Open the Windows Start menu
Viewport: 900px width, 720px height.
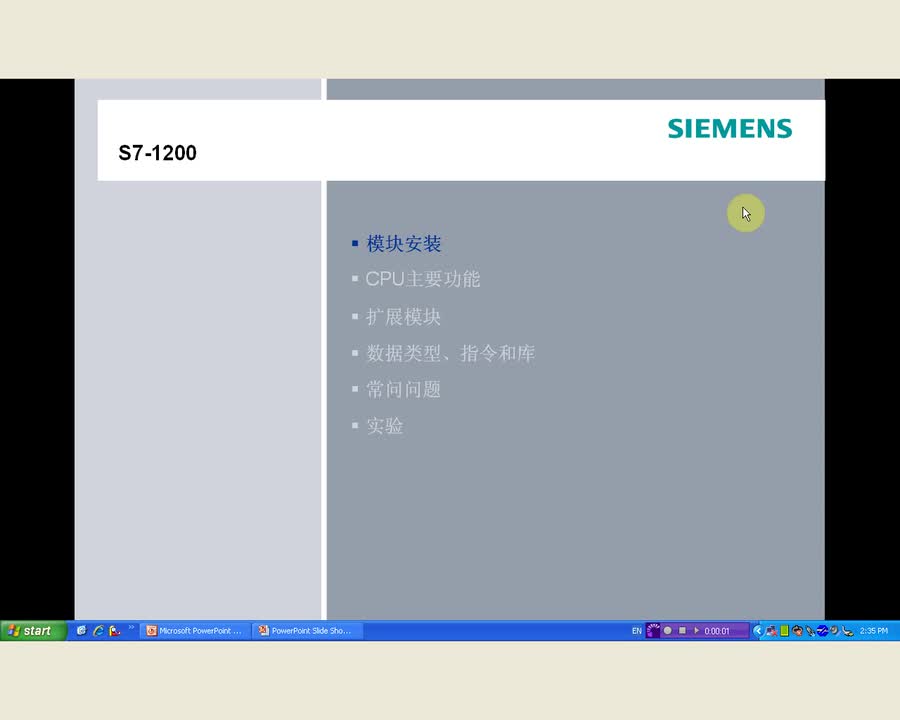(x=33, y=630)
